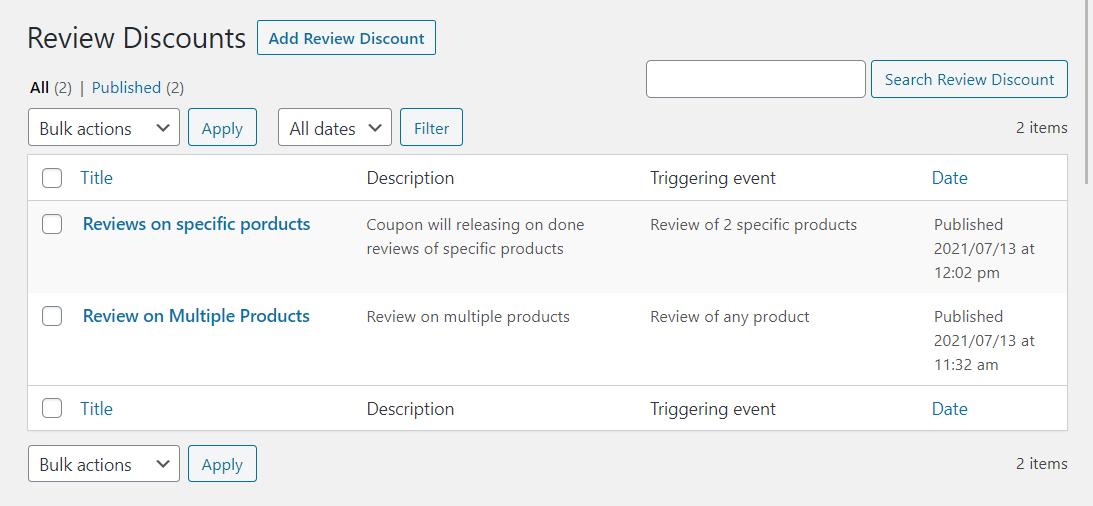Show All review discounts filter
The height and width of the screenshot is (506, 1093).
[39, 88]
